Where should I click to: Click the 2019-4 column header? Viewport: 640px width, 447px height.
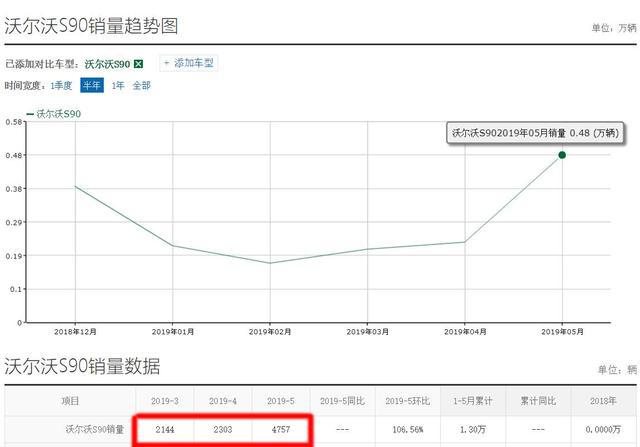coord(223,401)
